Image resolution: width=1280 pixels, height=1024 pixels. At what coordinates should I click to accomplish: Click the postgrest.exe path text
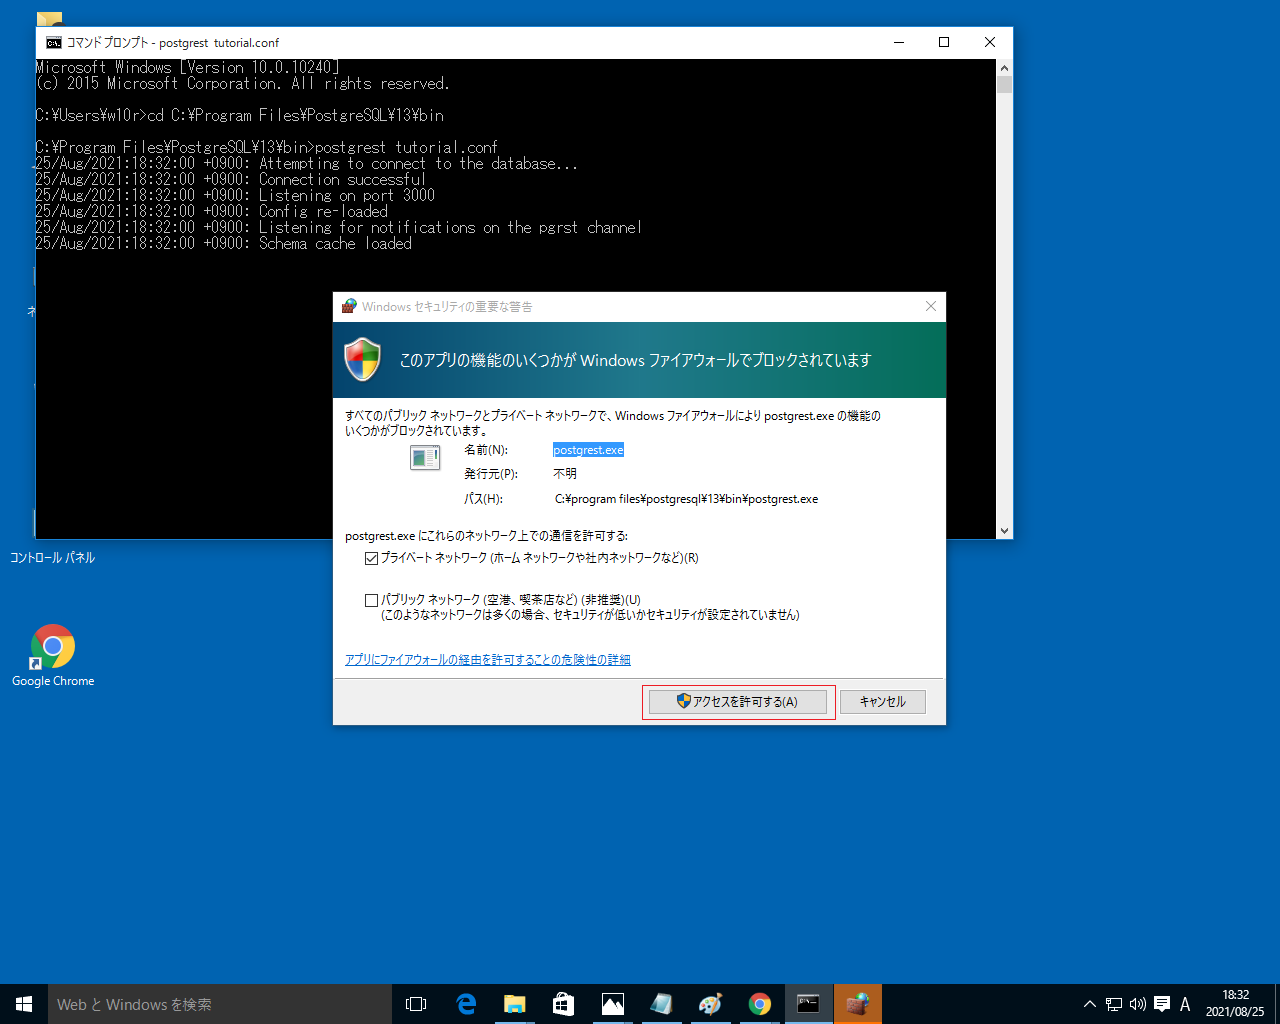click(x=686, y=499)
